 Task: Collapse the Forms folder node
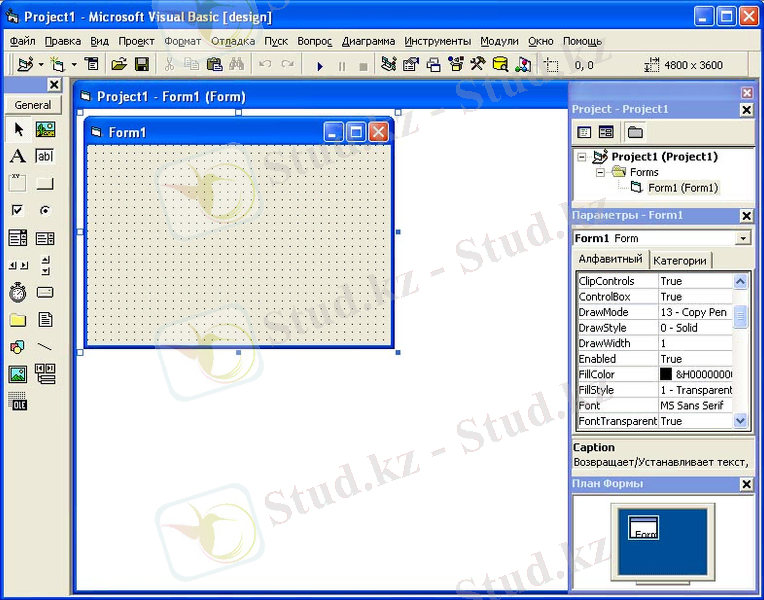coord(600,173)
